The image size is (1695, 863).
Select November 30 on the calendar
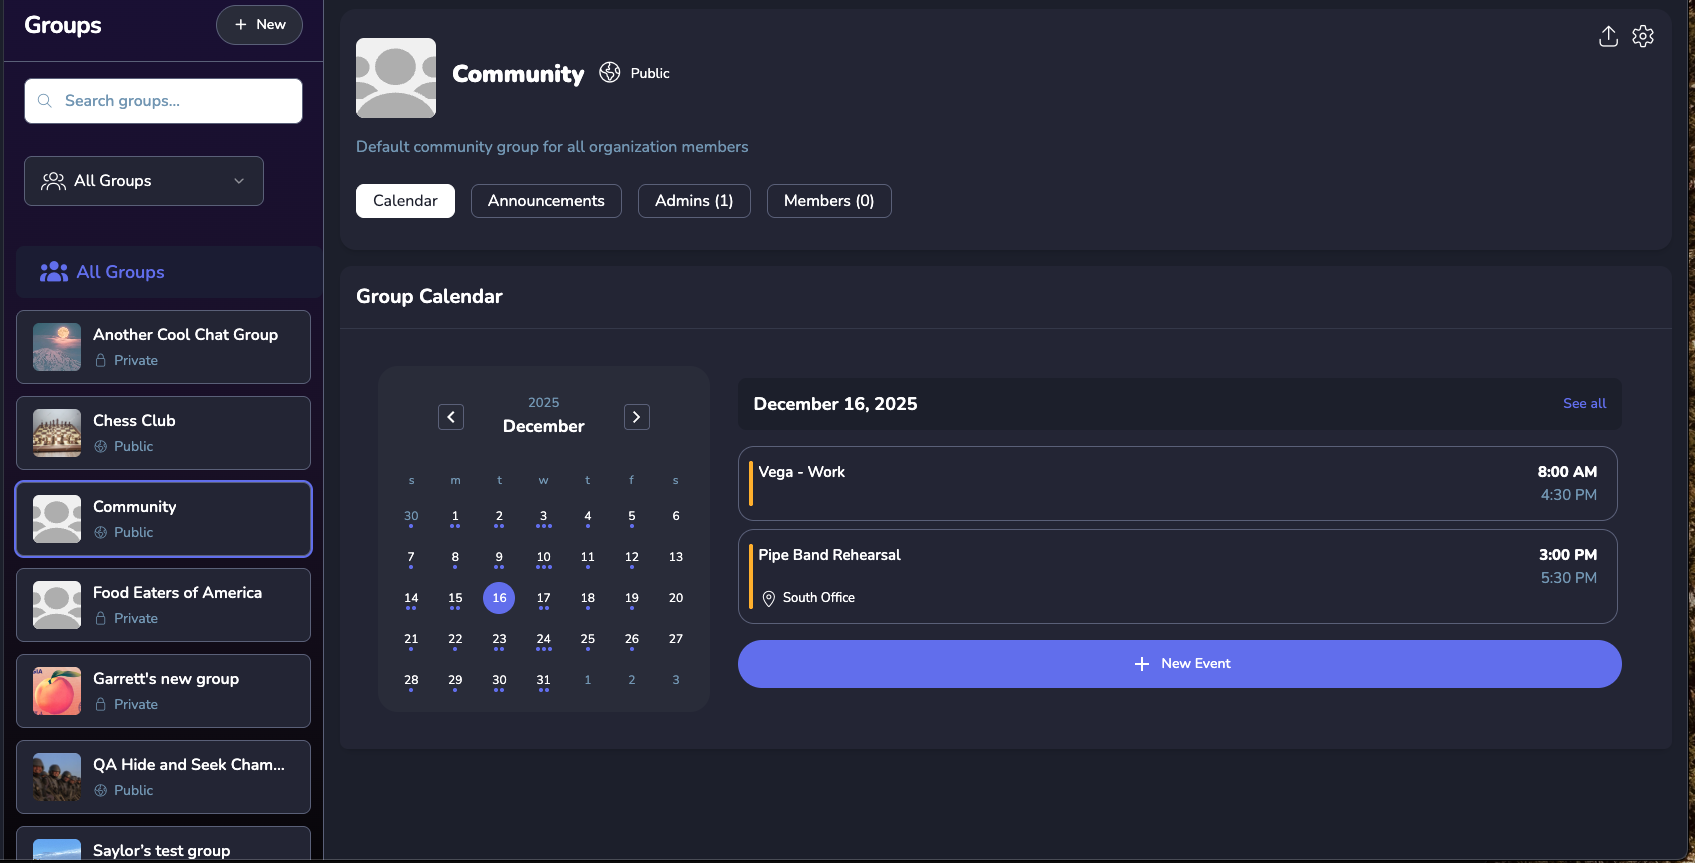[x=411, y=517]
